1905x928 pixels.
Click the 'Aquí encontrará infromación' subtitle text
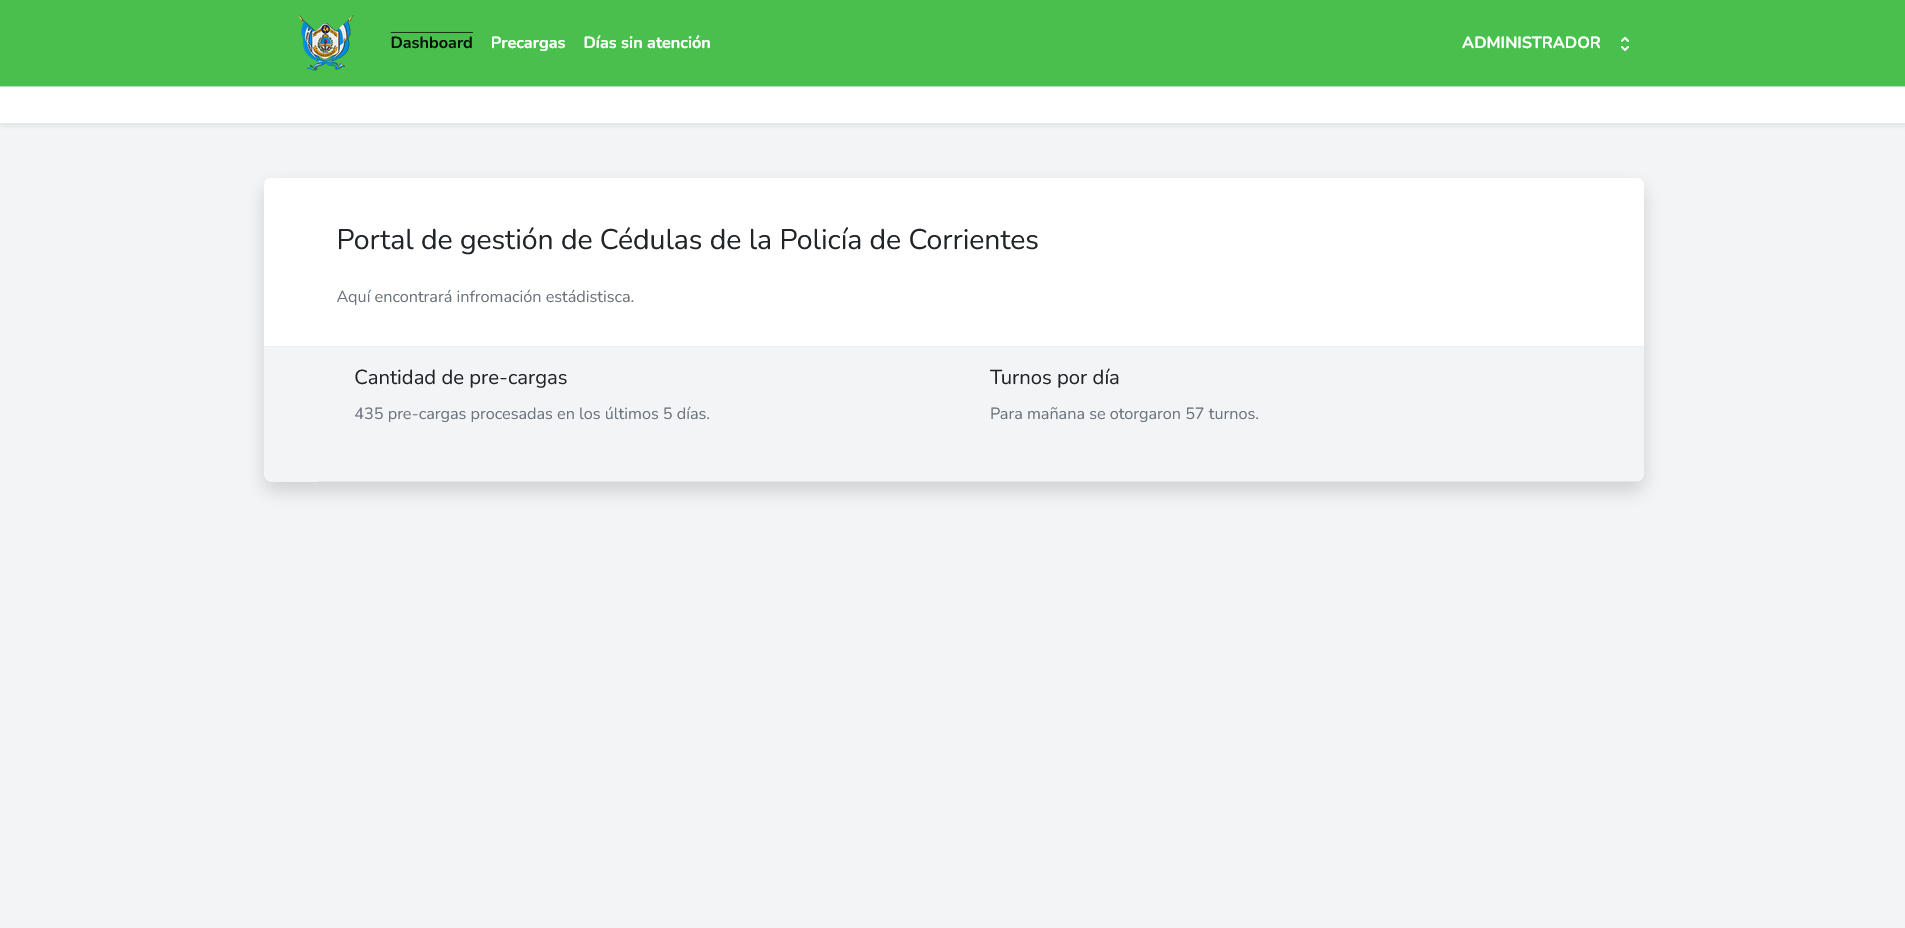(x=485, y=297)
